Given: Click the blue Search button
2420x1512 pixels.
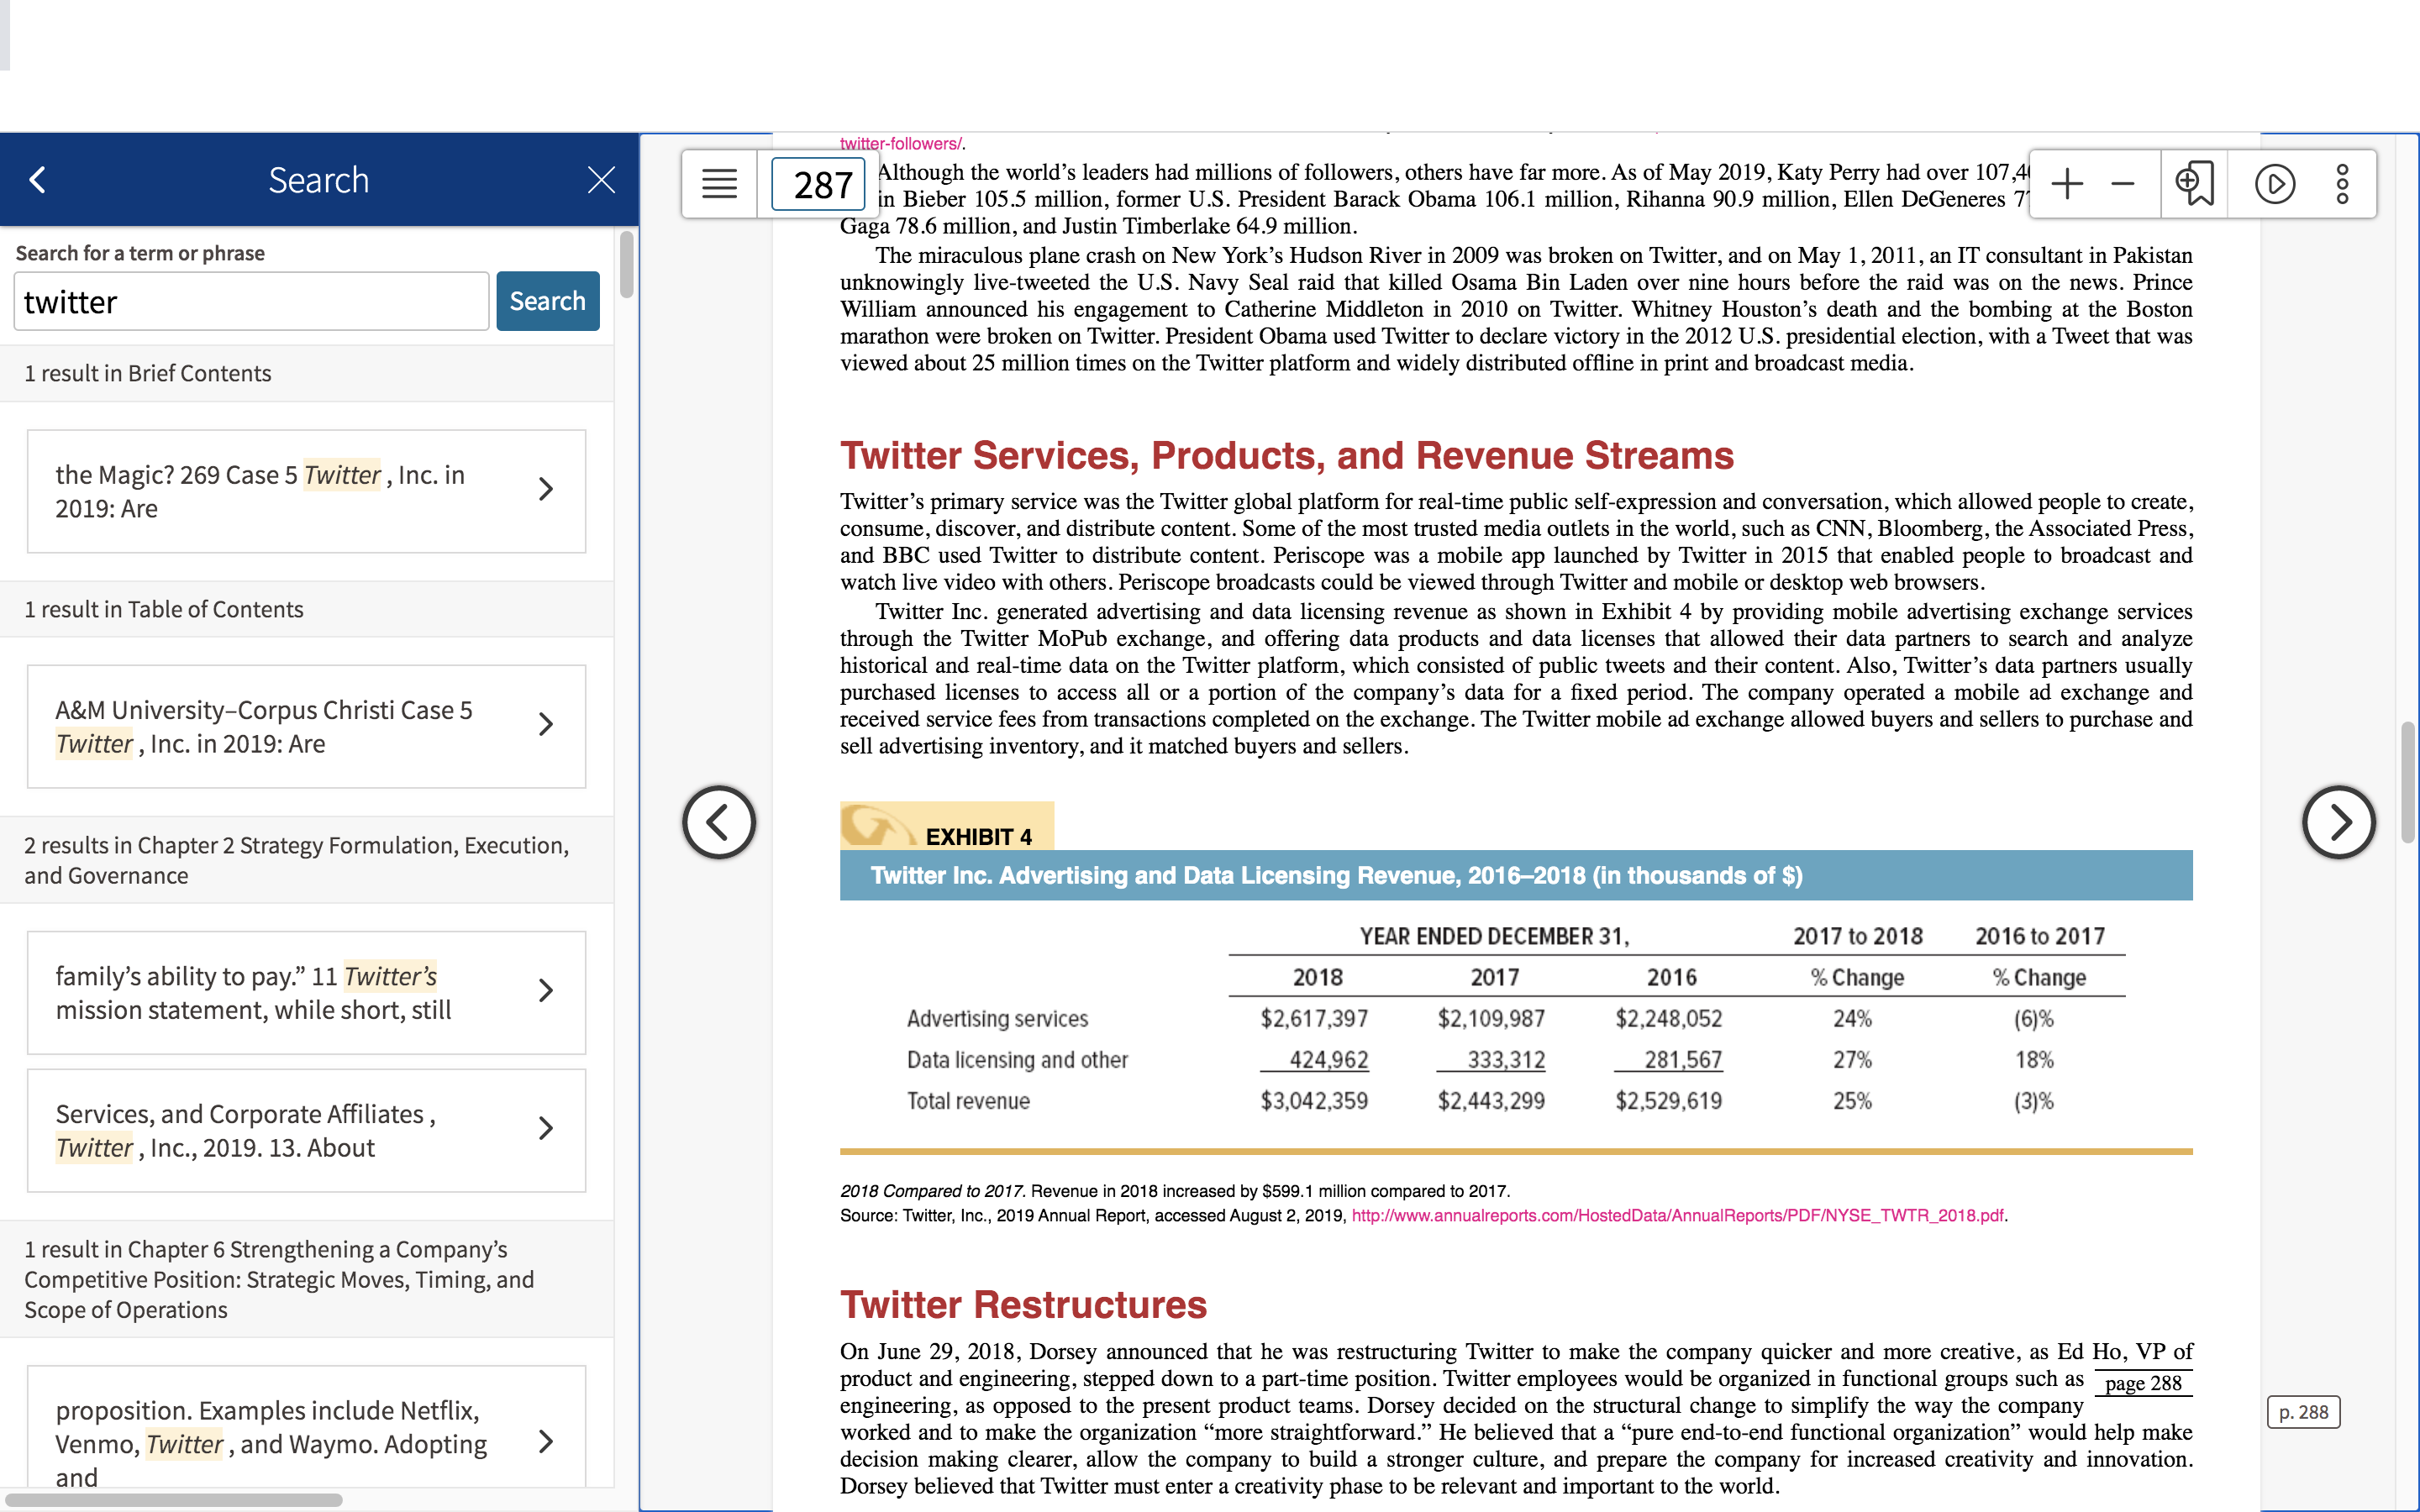Looking at the screenshot, I should (548, 301).
